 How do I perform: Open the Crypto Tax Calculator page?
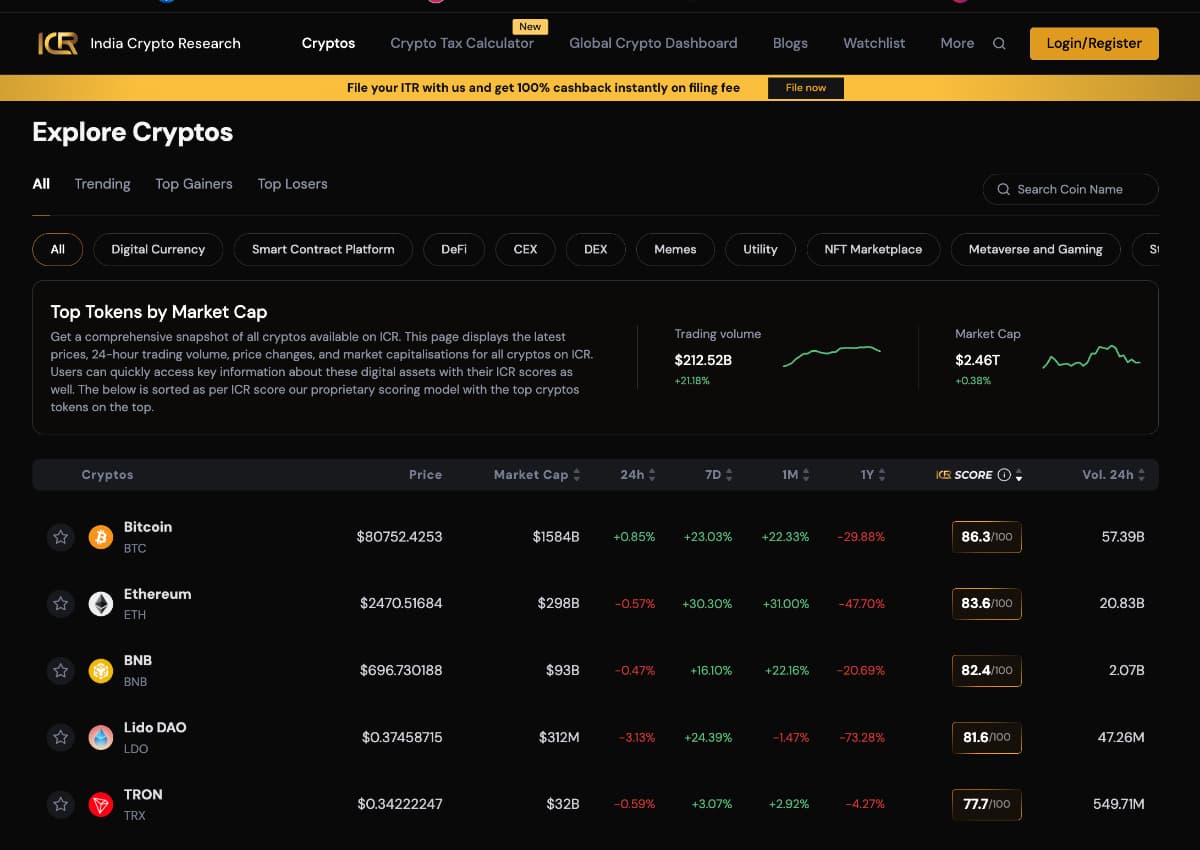pos(462,43)
